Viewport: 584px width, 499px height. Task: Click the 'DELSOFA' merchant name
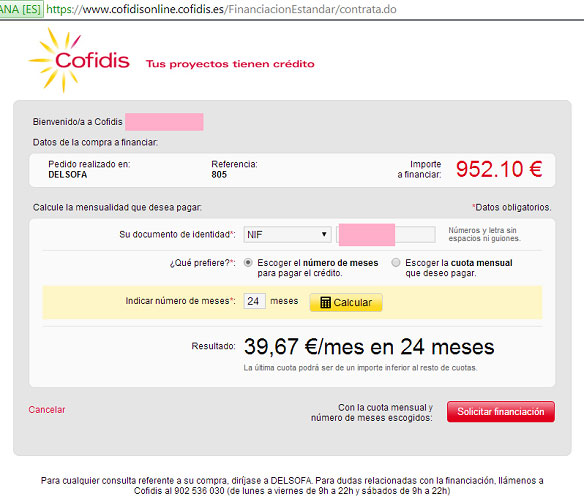[x=68, y=175]
